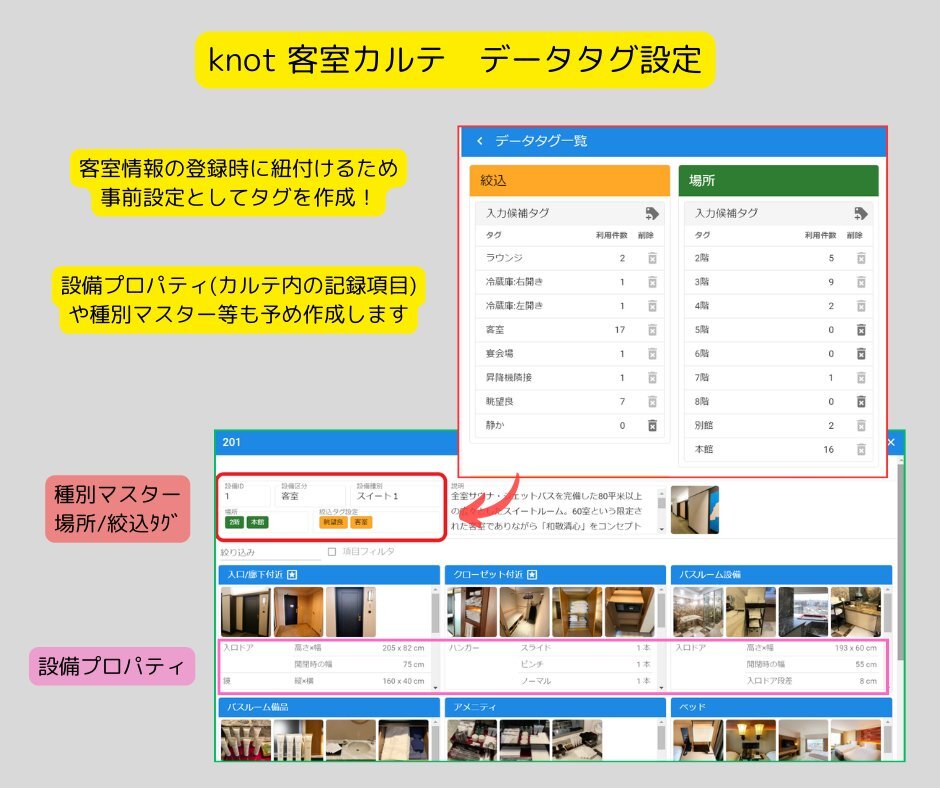This screenshot has height=788, width=940.
Task: Go back from the データタグ一覧 header
Action: 480,141
